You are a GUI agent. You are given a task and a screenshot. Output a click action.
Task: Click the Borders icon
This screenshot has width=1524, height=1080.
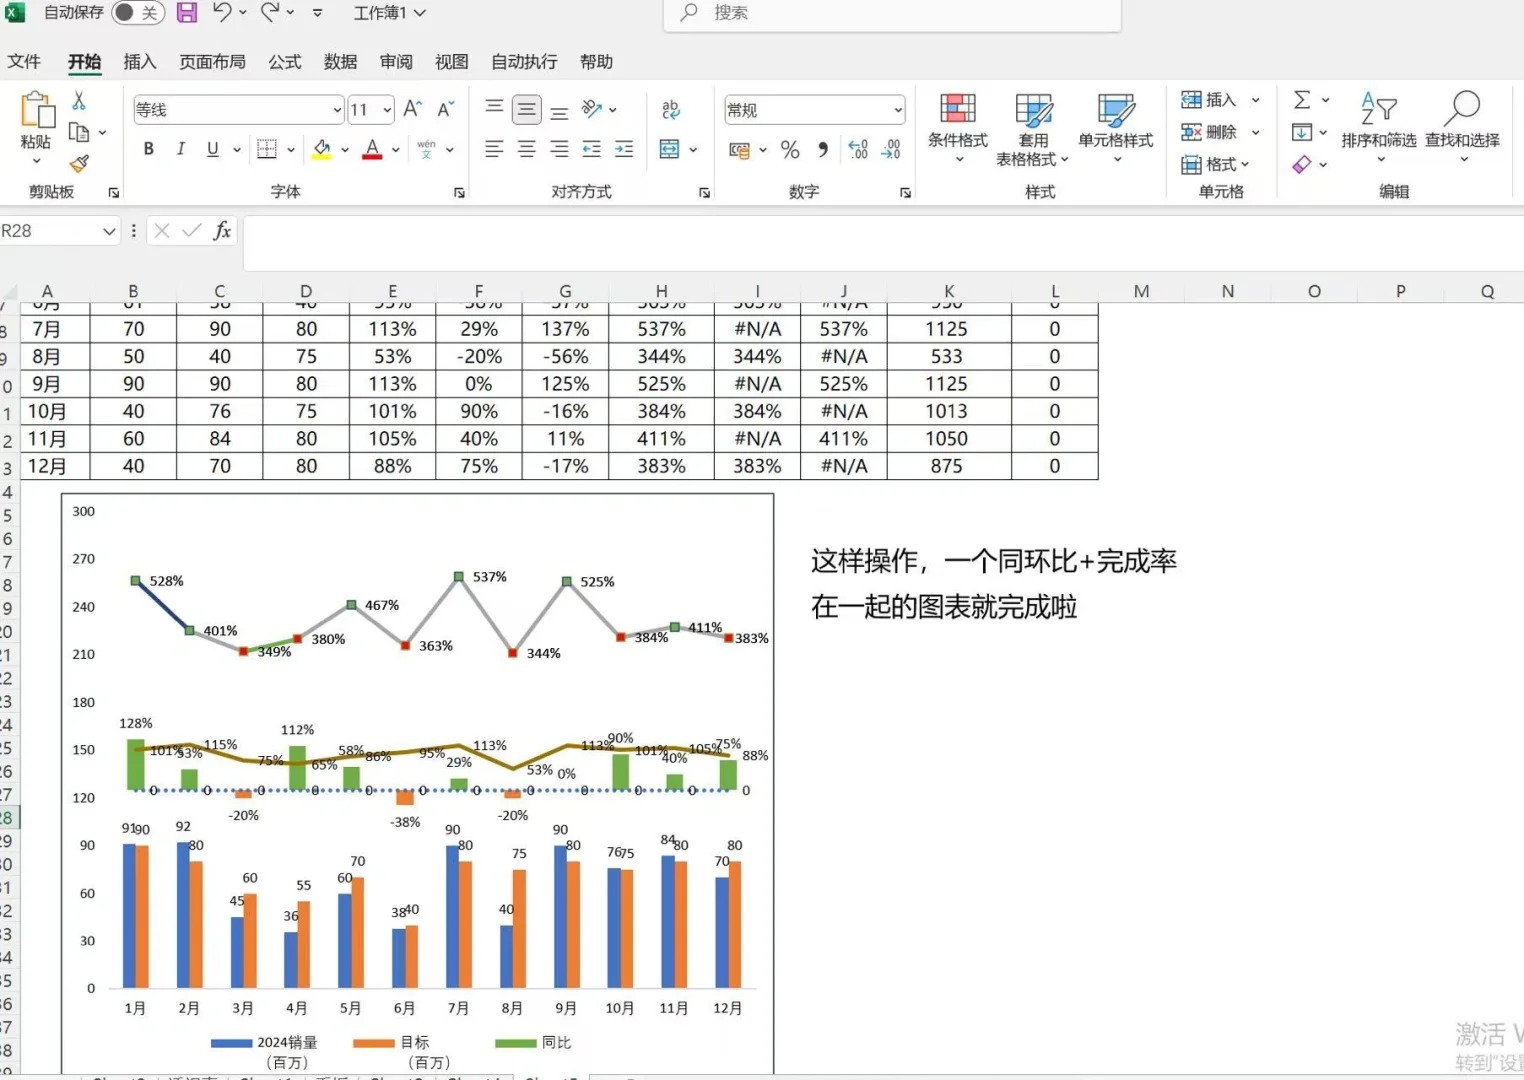267,149
